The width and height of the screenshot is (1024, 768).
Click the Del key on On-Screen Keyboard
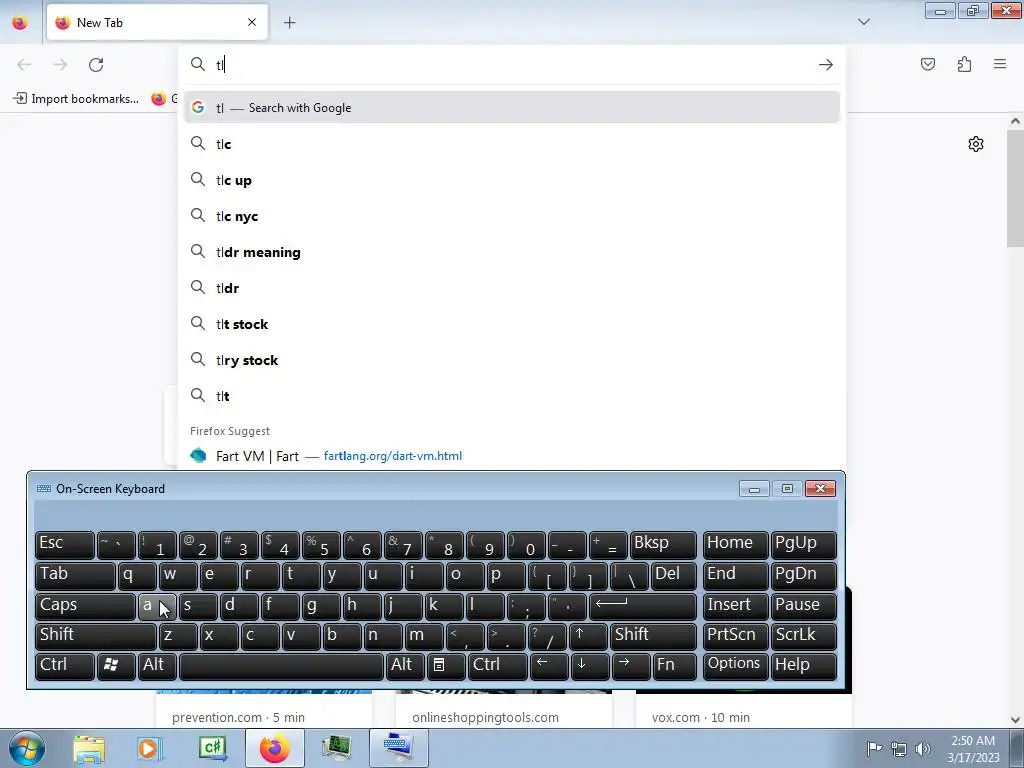coord(673,575)
